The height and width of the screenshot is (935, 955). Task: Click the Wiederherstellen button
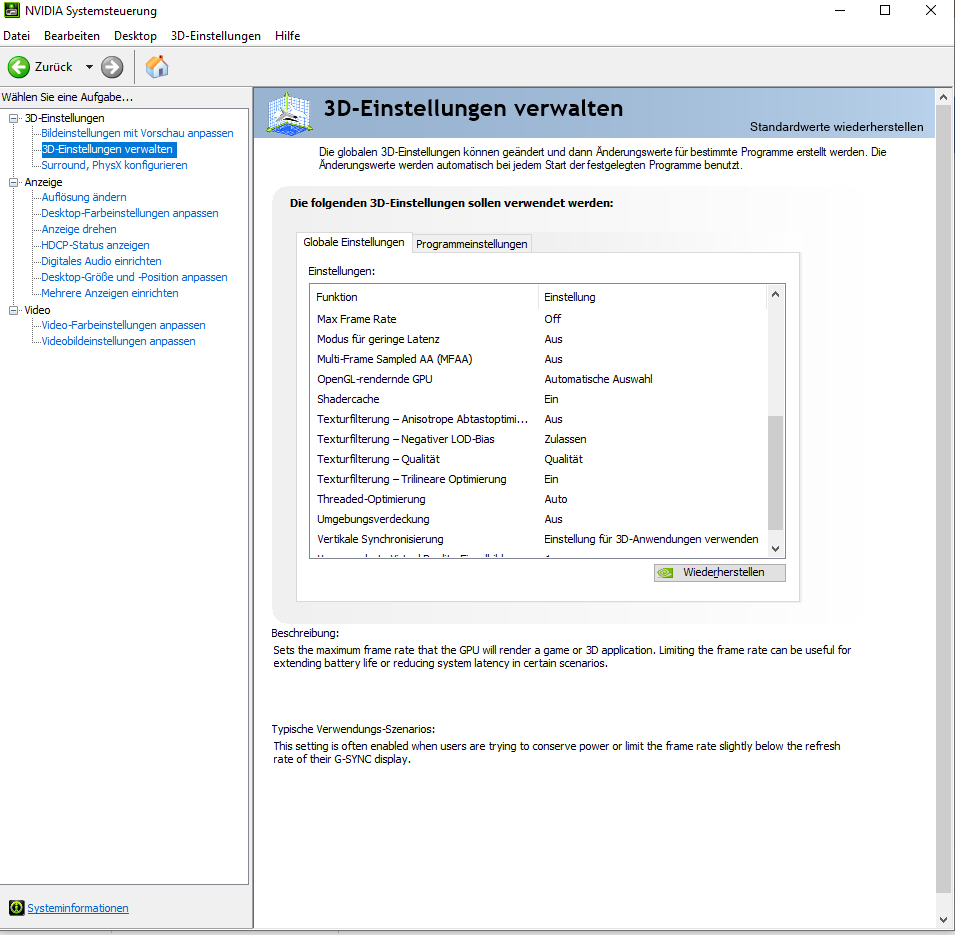[x=719, y=573]
